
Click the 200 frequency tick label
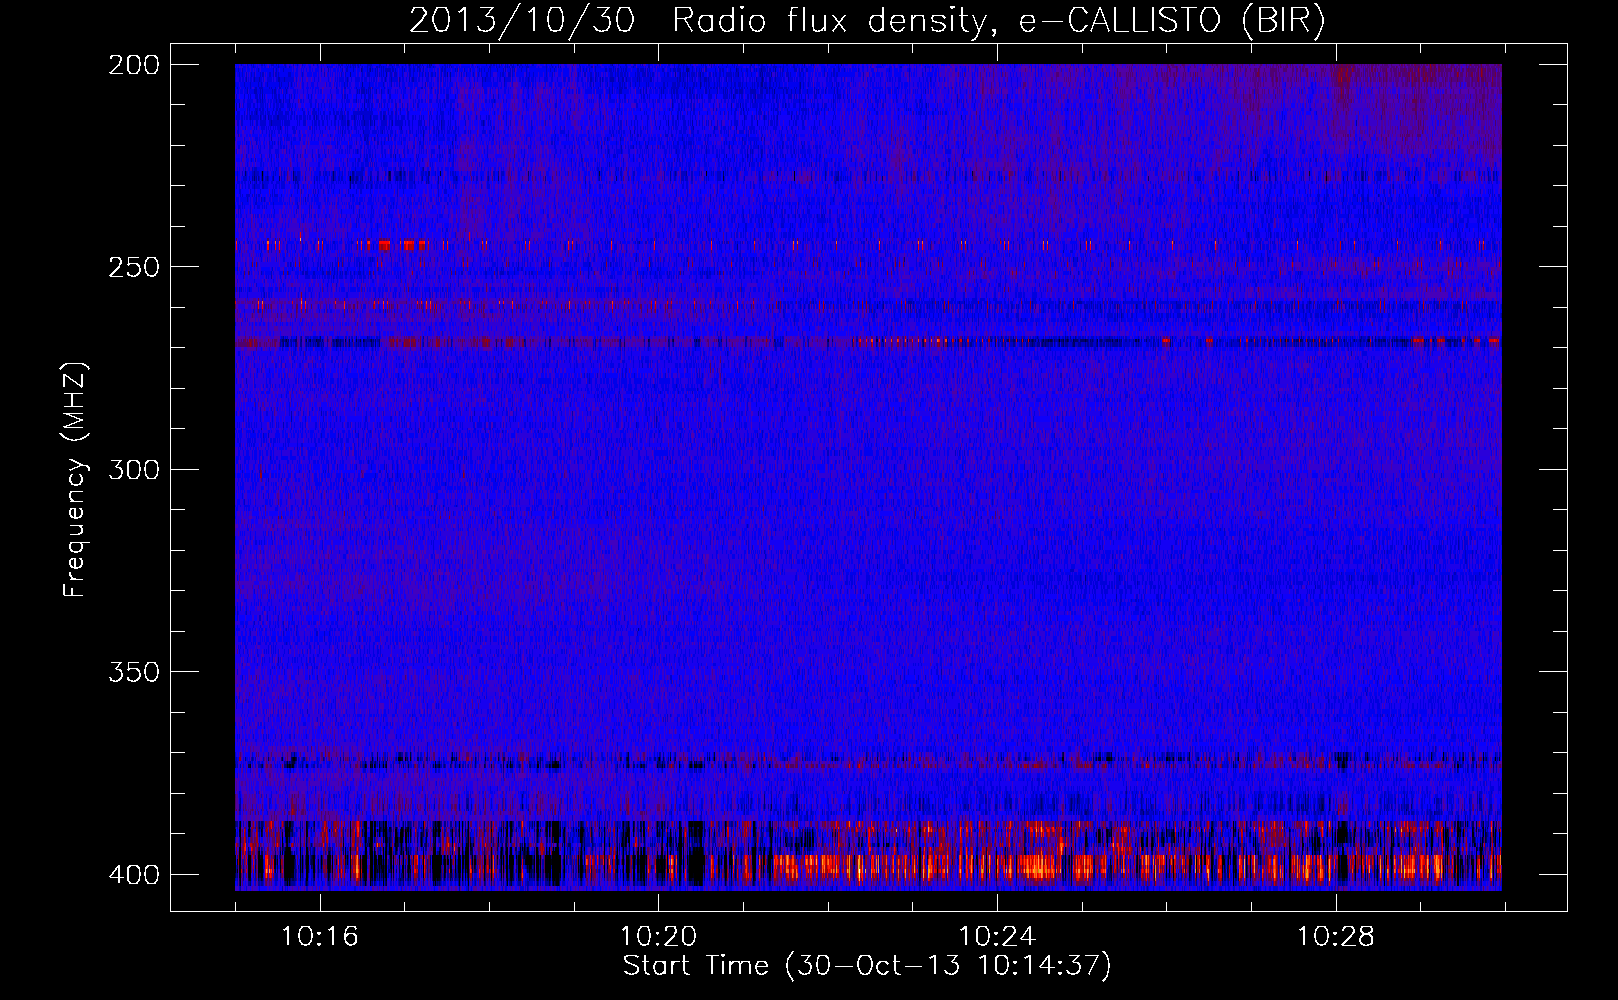134,65
